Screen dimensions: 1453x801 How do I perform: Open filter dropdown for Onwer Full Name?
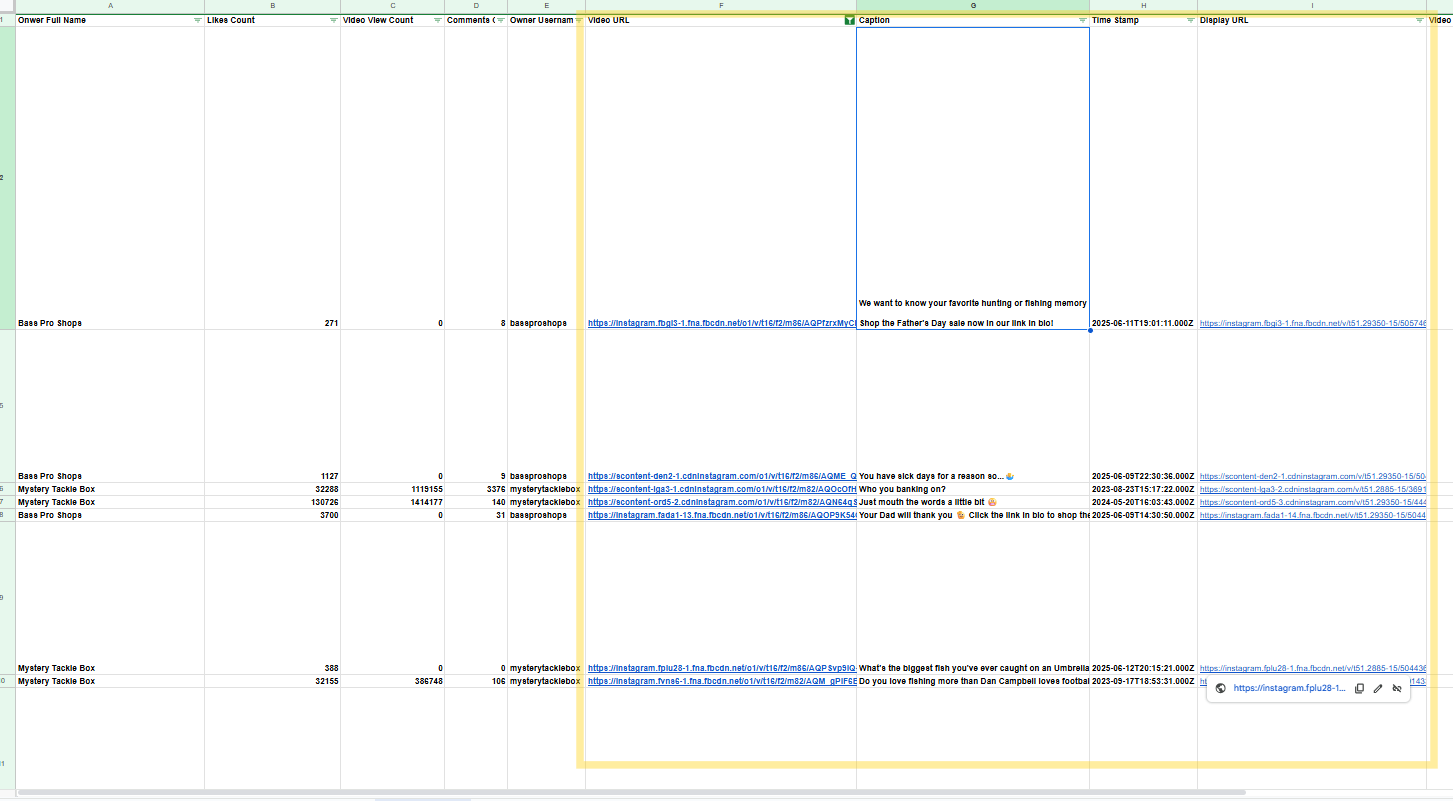197,20
